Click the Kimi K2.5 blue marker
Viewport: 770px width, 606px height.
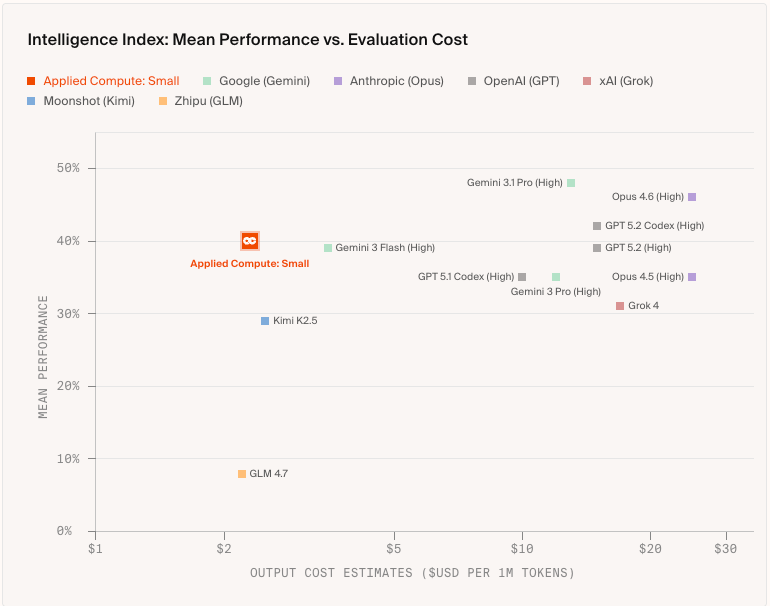[265, 321]
